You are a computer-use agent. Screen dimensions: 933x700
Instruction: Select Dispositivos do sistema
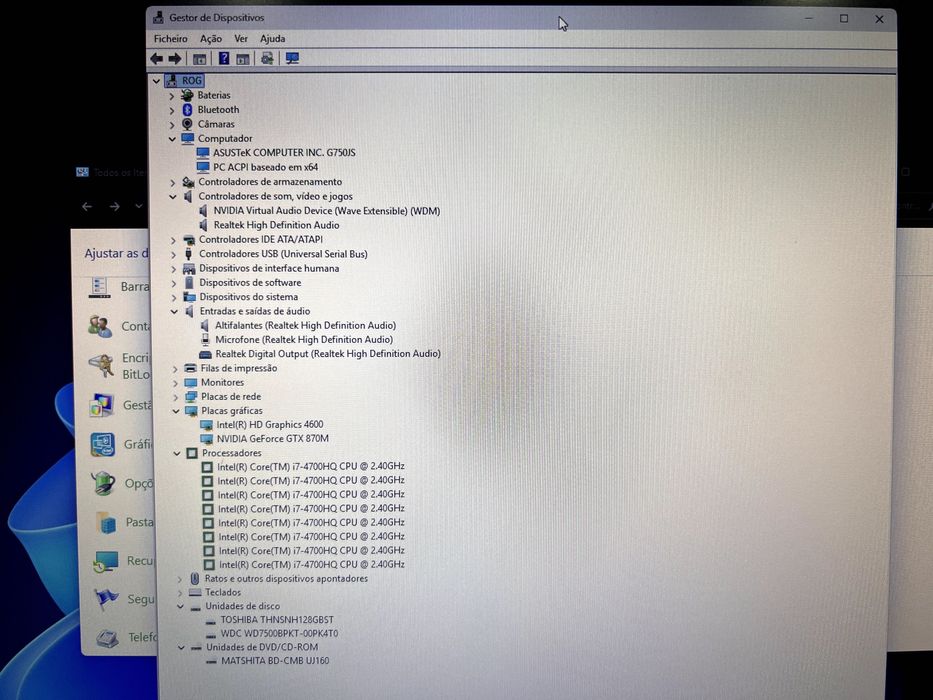[249, 297]
